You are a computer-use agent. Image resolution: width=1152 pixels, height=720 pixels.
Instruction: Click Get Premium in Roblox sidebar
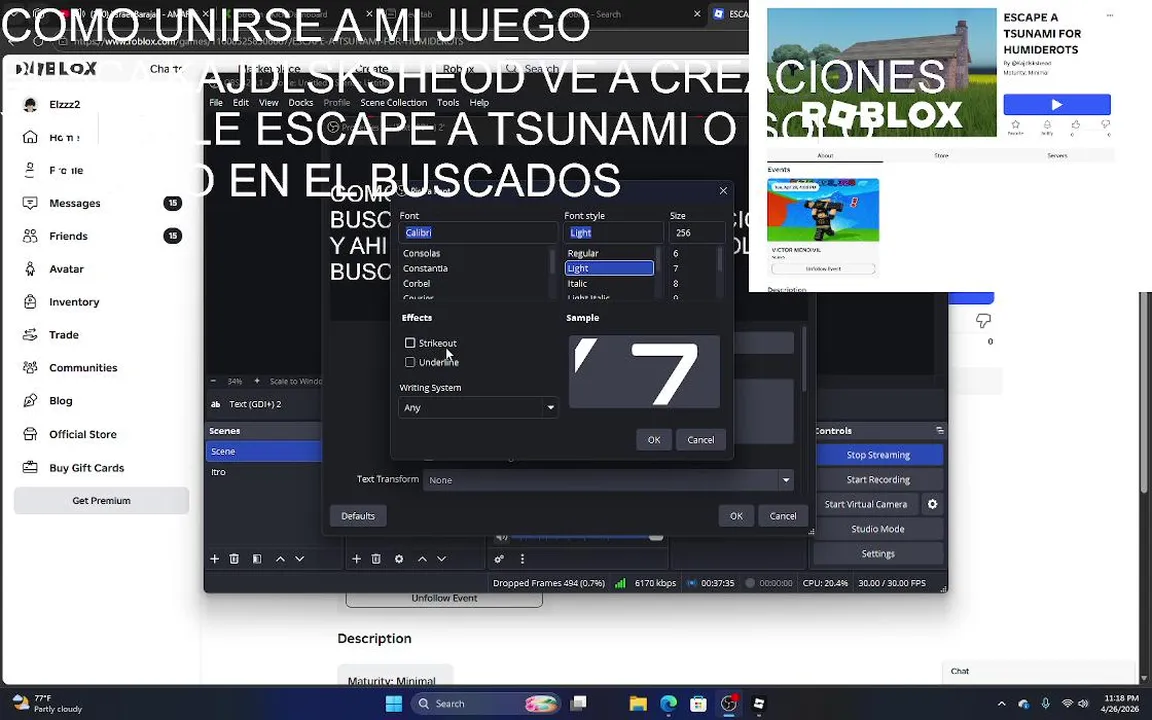101,500
